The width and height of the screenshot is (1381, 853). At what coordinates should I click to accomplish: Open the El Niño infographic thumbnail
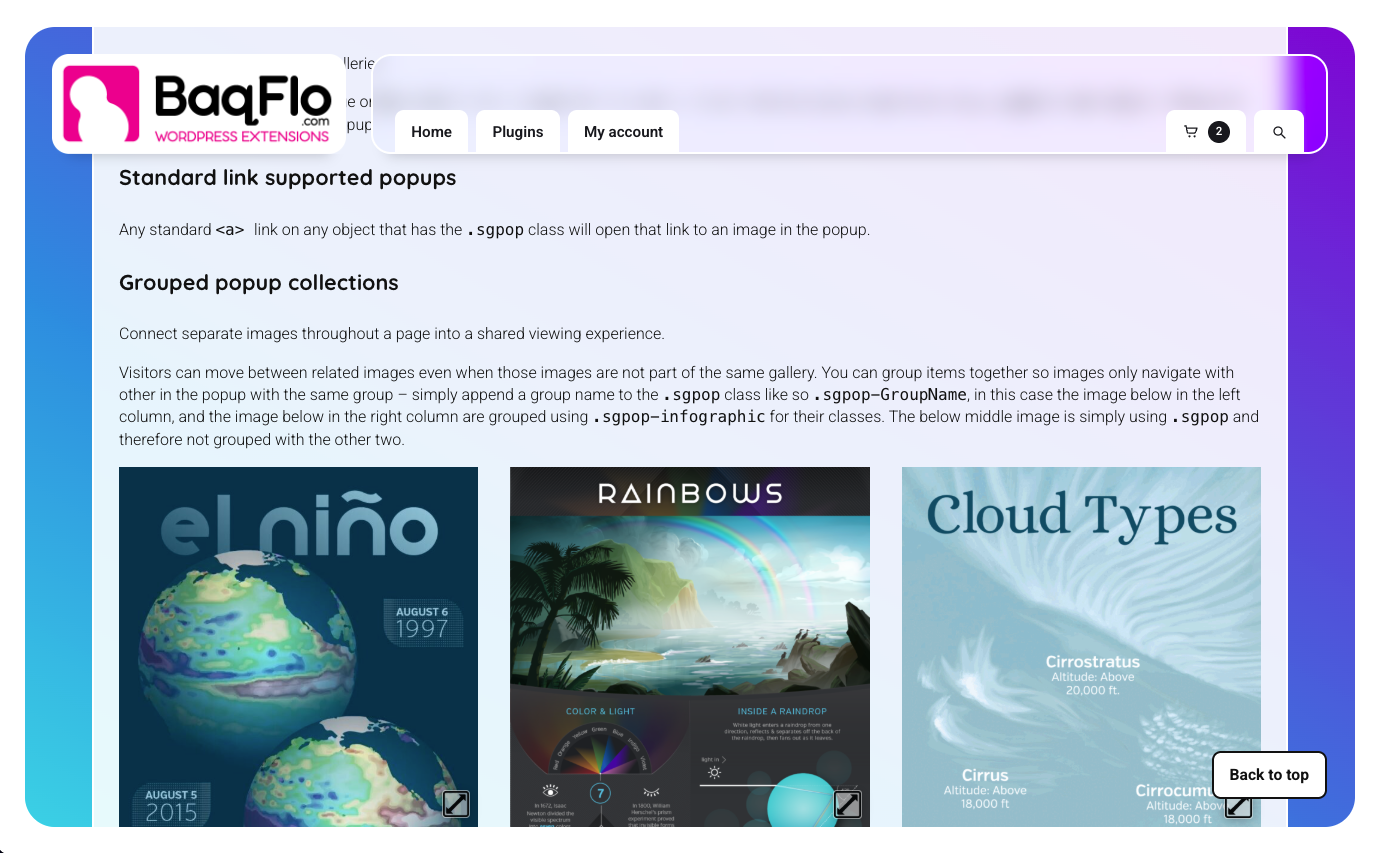coord(298,647)
